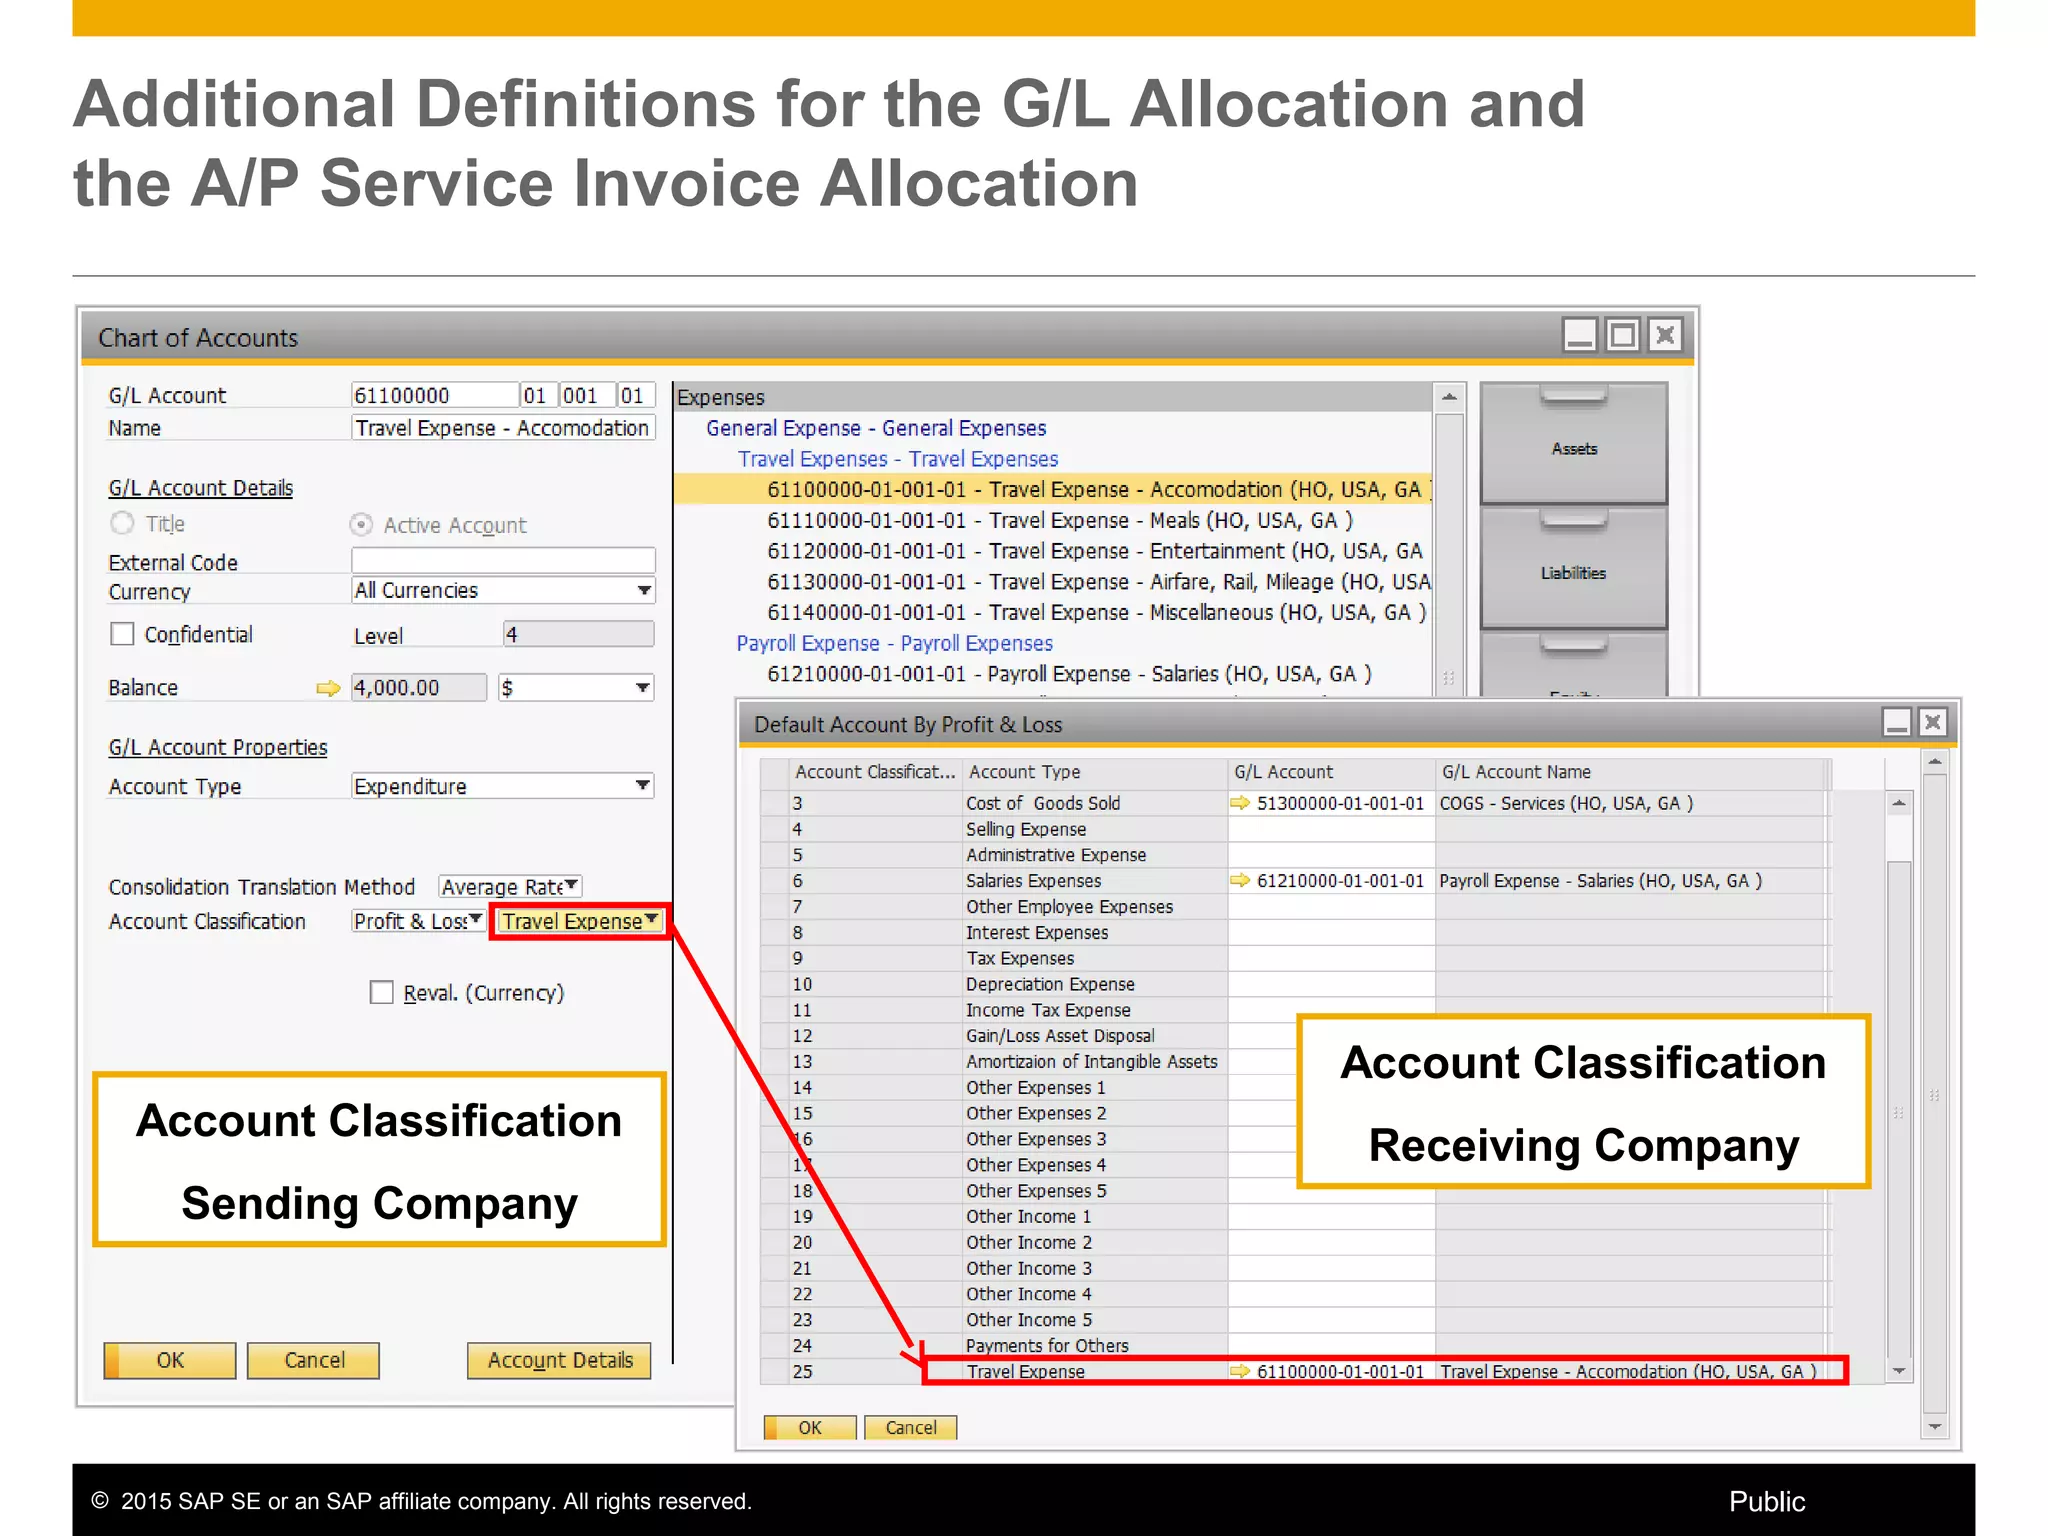Click link arrow beside account 51300000-01-001-01
This screenshot has height=1536, width=2048.
pyautogui.click(x=1240, y=803)
